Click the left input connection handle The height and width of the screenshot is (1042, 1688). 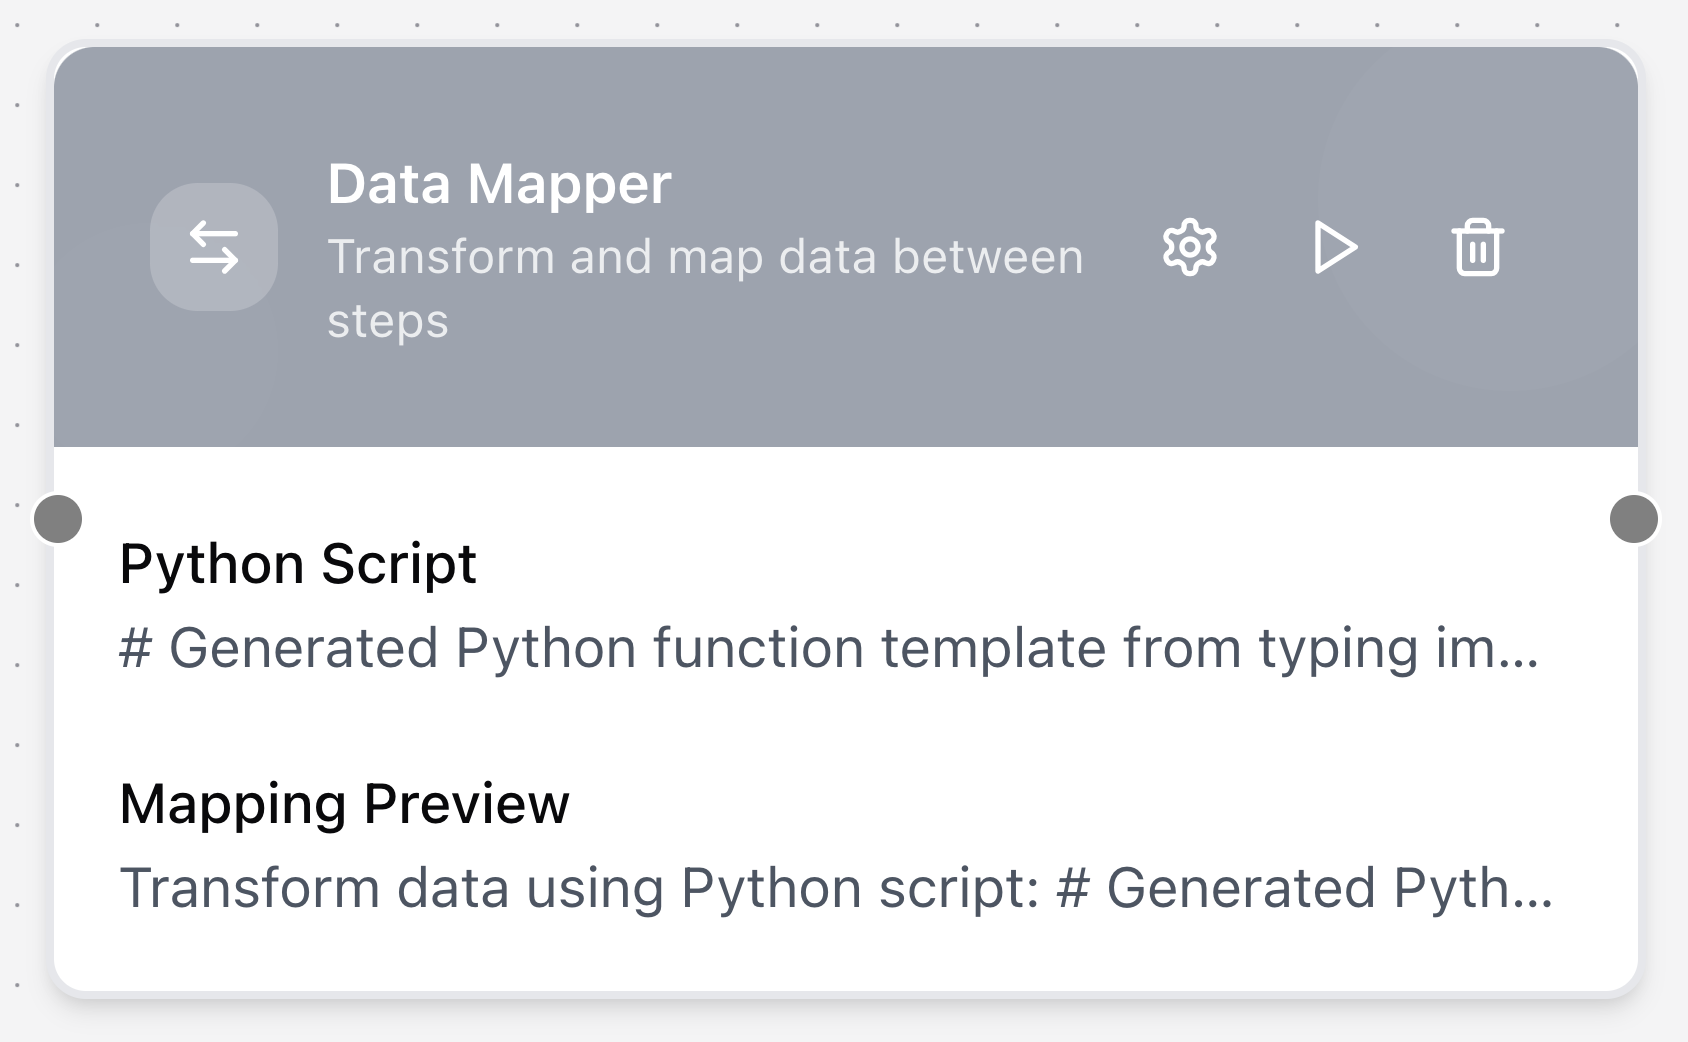pos(58,519)
